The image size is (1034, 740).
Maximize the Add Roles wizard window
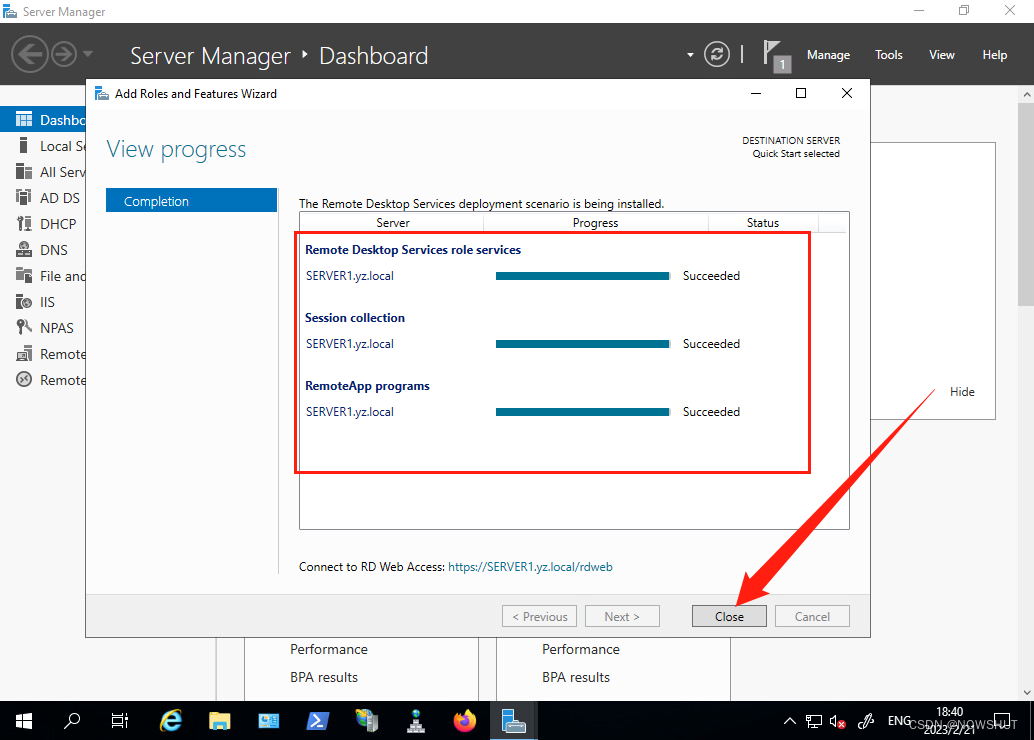point(801,94)
